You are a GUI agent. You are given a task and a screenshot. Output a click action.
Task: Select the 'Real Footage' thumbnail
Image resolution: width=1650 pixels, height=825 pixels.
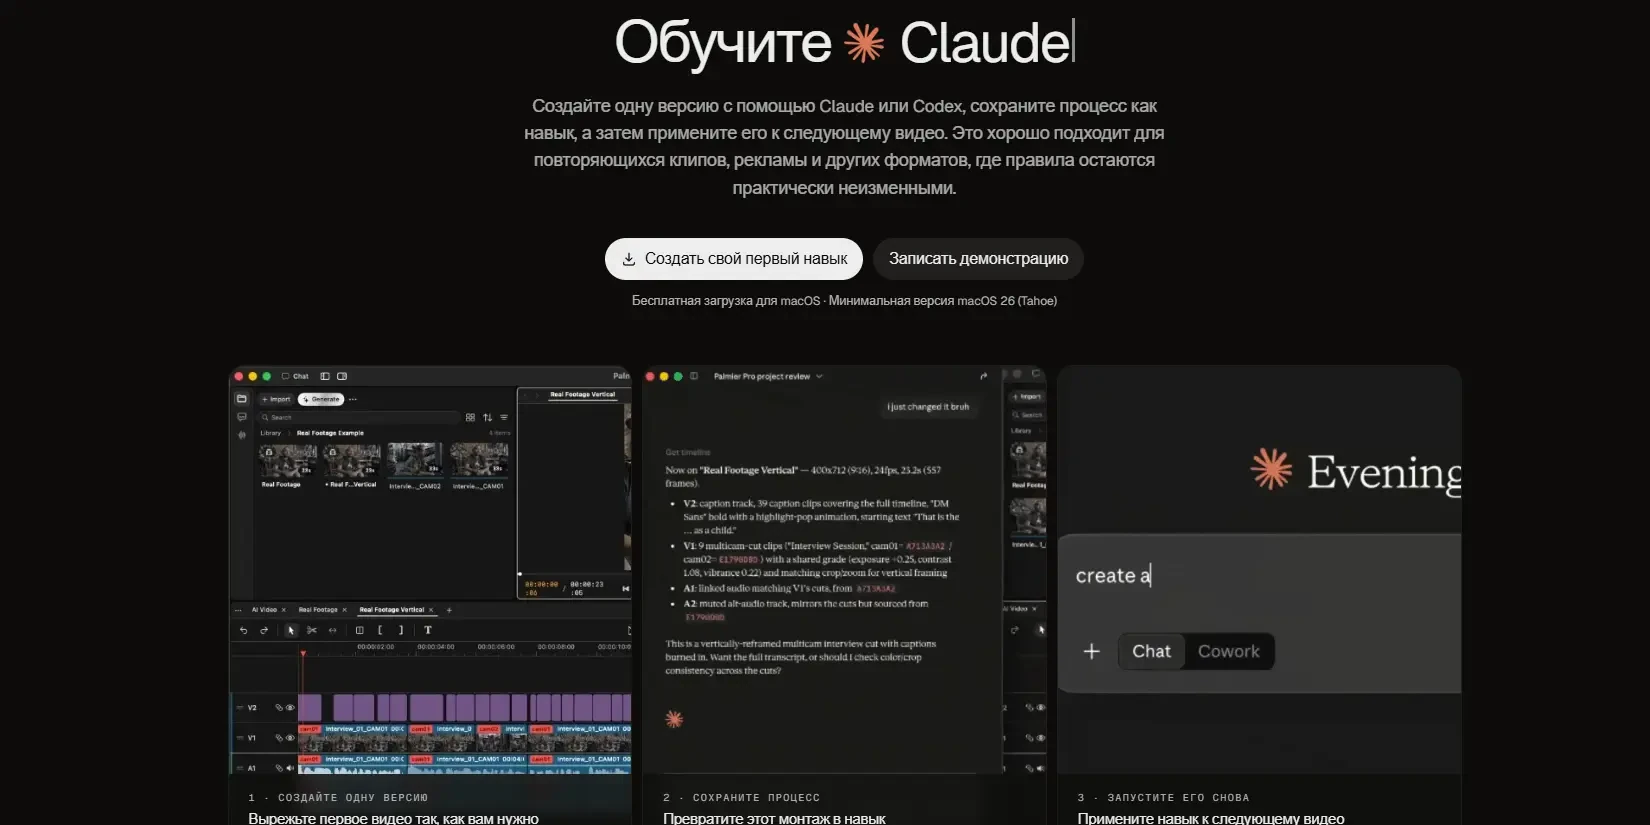[288, 461]
